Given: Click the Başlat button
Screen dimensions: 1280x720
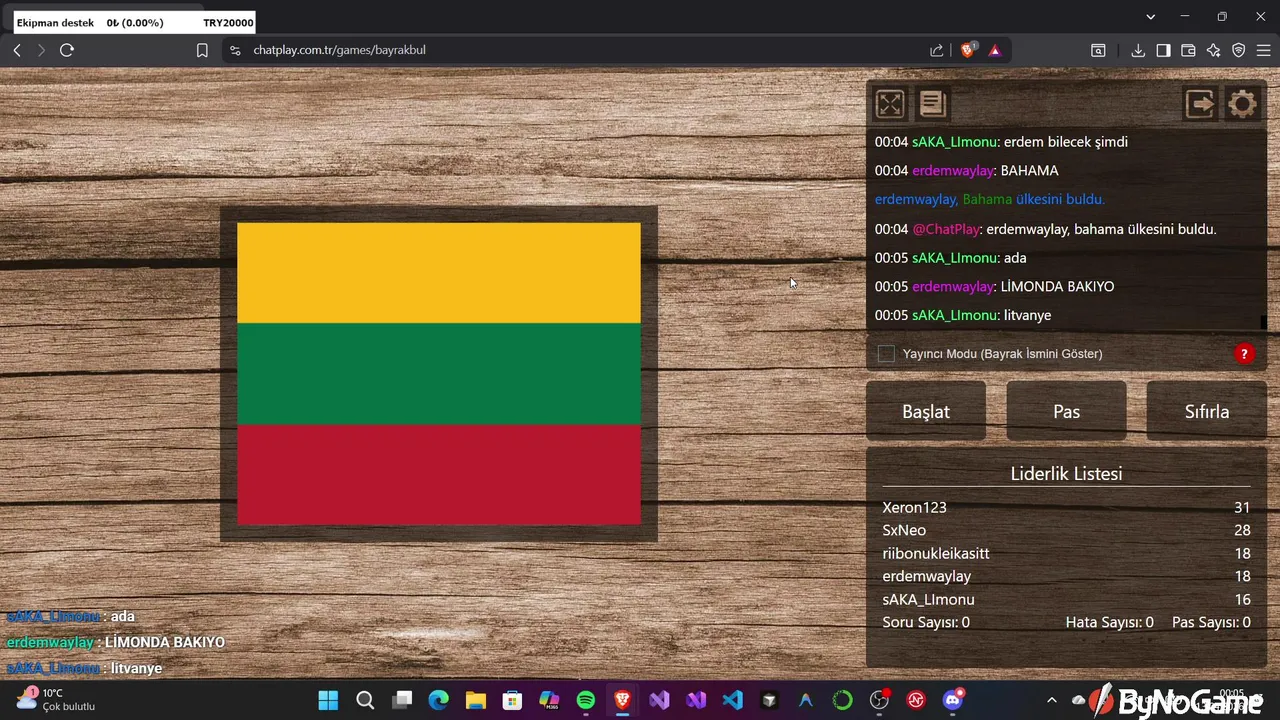Looking at the screenshot, I should pyautogui.click(x=926, y=411).
